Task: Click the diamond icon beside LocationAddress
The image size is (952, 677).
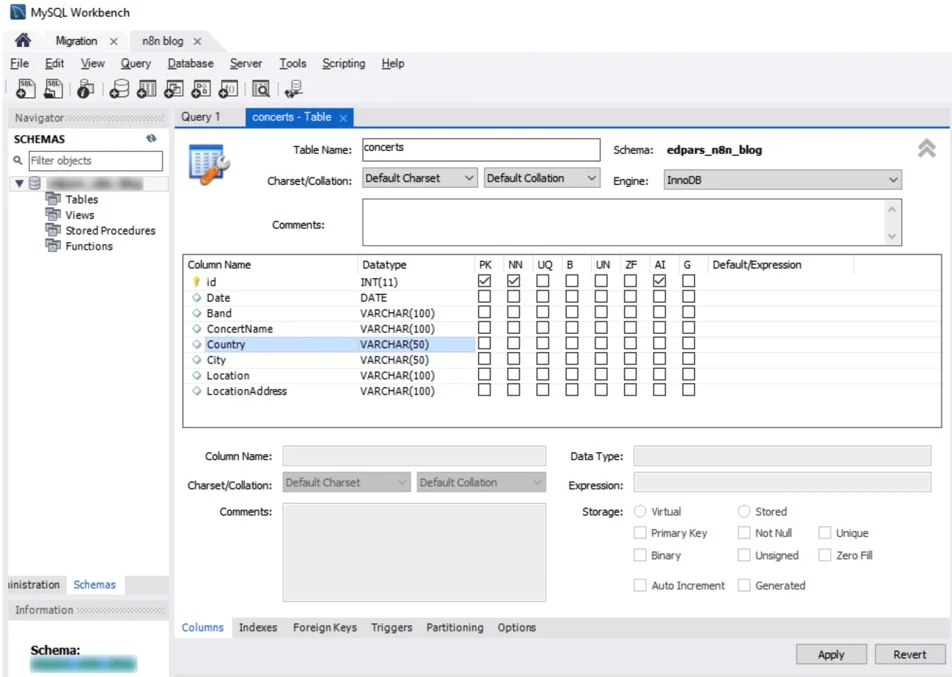Action: (x=197, y=391)
